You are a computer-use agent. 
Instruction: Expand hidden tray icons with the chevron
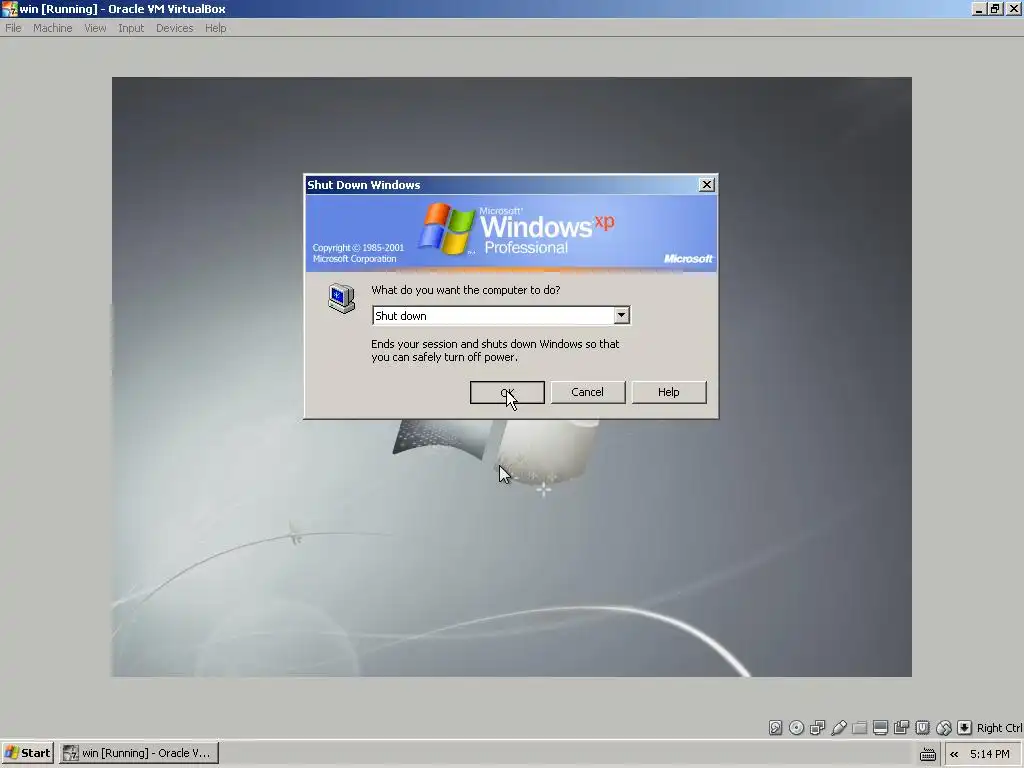coord(954,754)
